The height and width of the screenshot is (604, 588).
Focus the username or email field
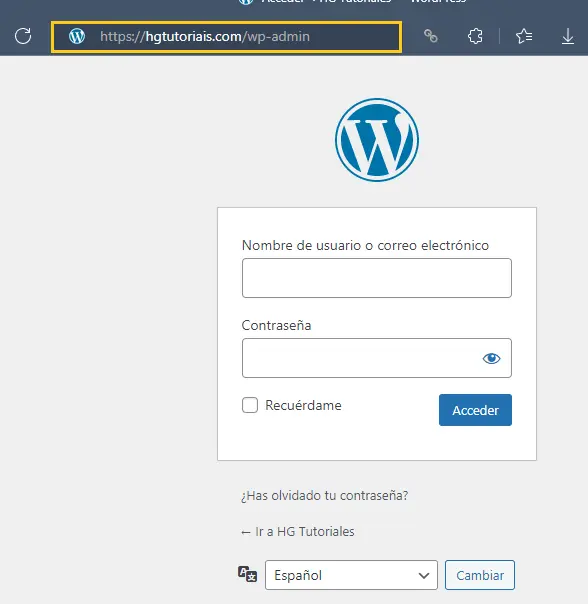click(x=377, y=278)
